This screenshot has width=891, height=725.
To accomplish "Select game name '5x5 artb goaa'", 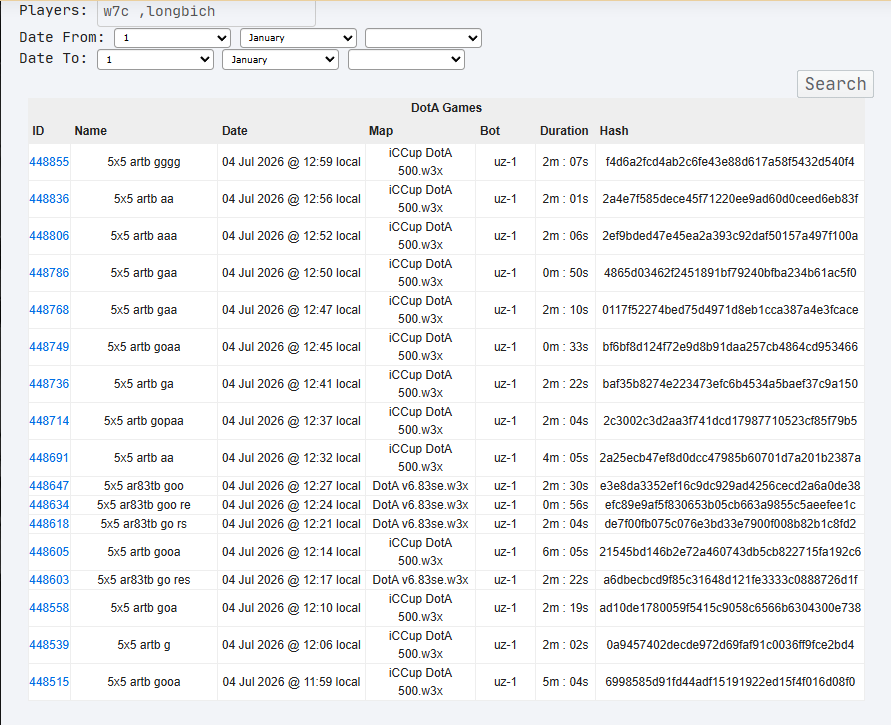I will (x=144, y=347).
